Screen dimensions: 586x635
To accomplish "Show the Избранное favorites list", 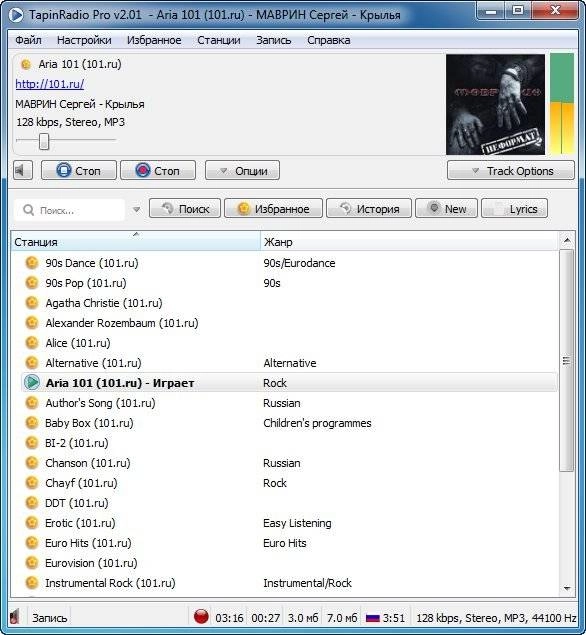I will [x=273, y=209].
